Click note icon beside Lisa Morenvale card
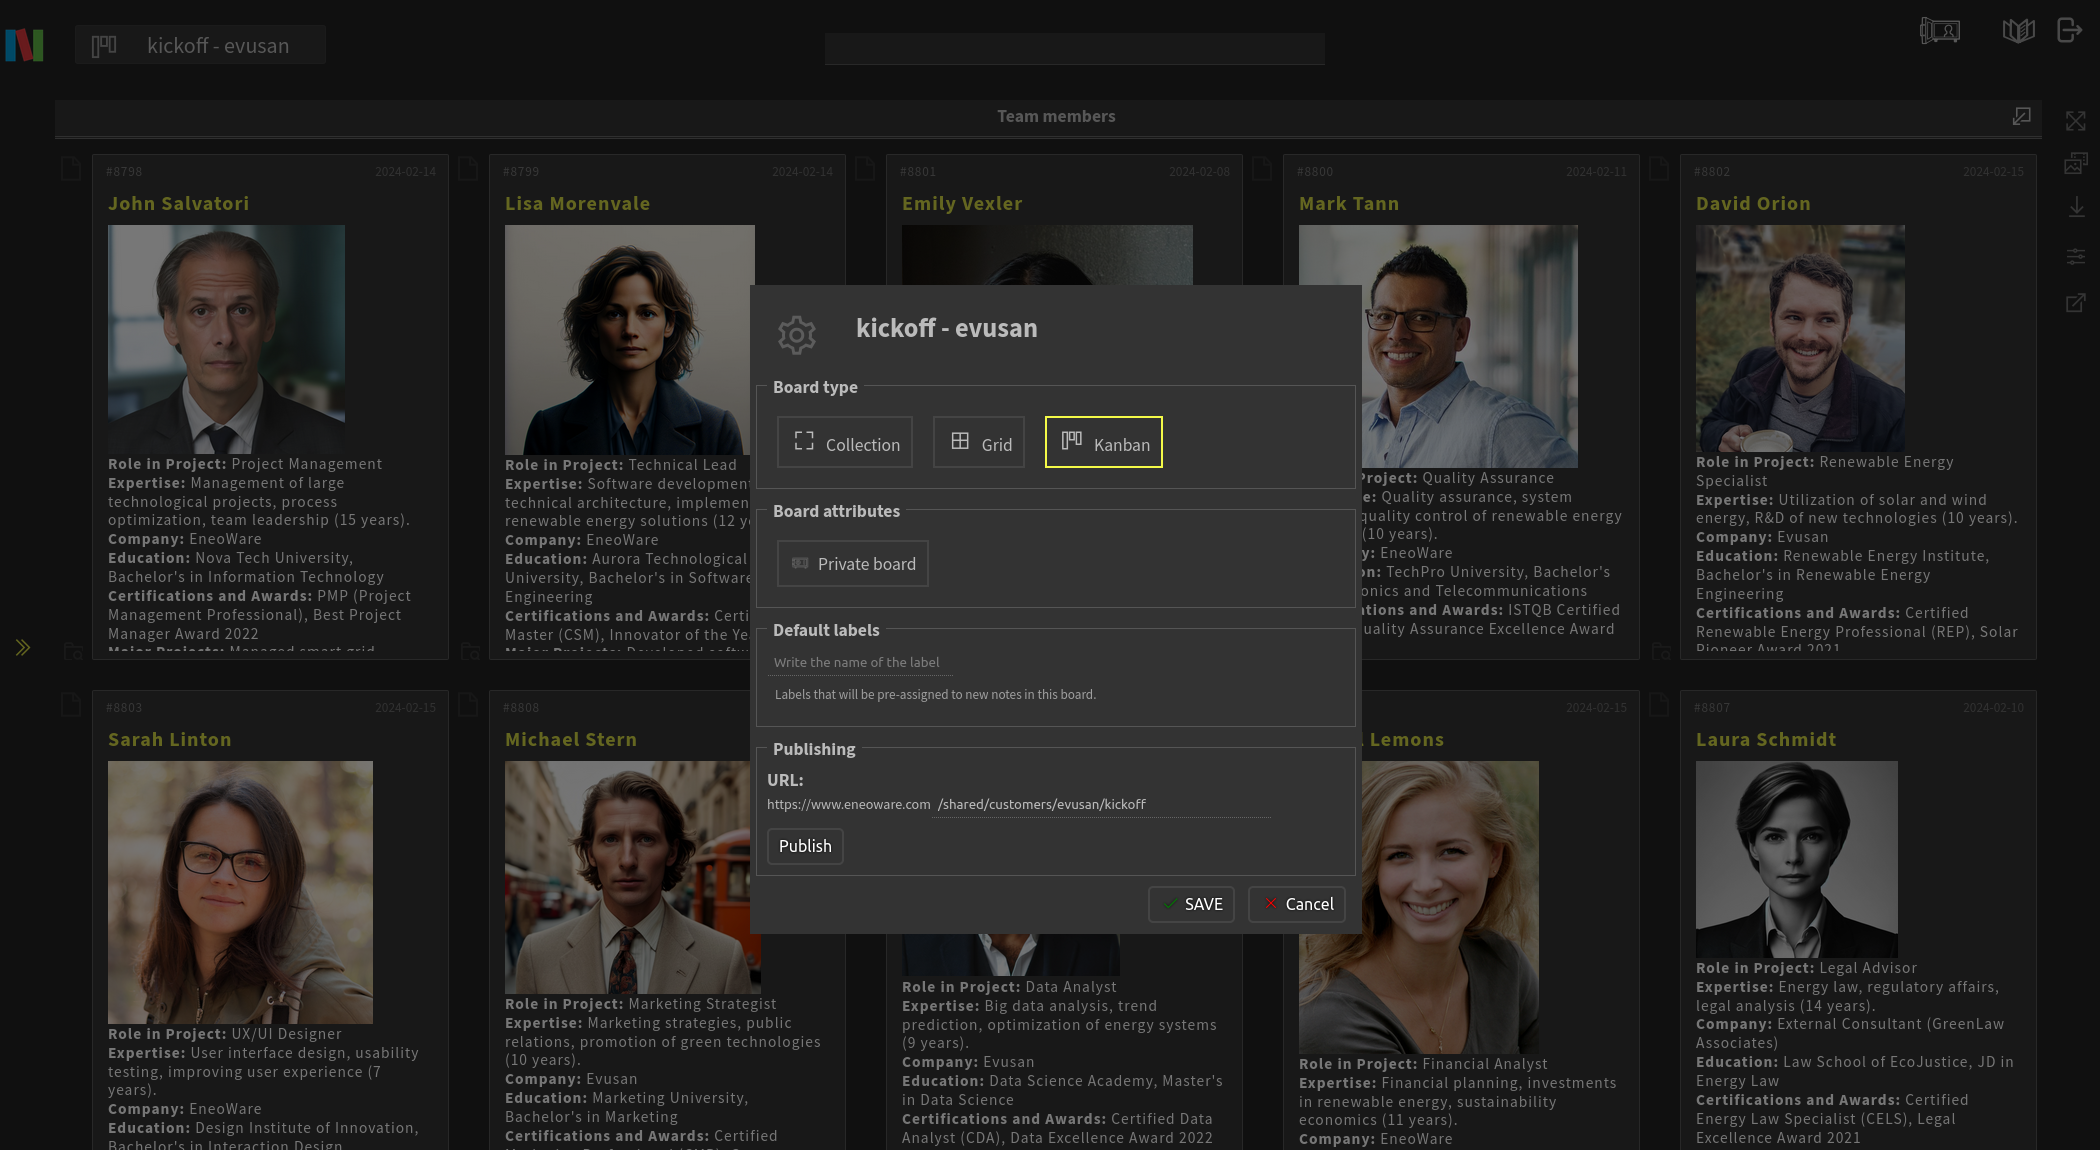The width and height of the screenshot is (2100, 1150). click(x=468, y=169)
